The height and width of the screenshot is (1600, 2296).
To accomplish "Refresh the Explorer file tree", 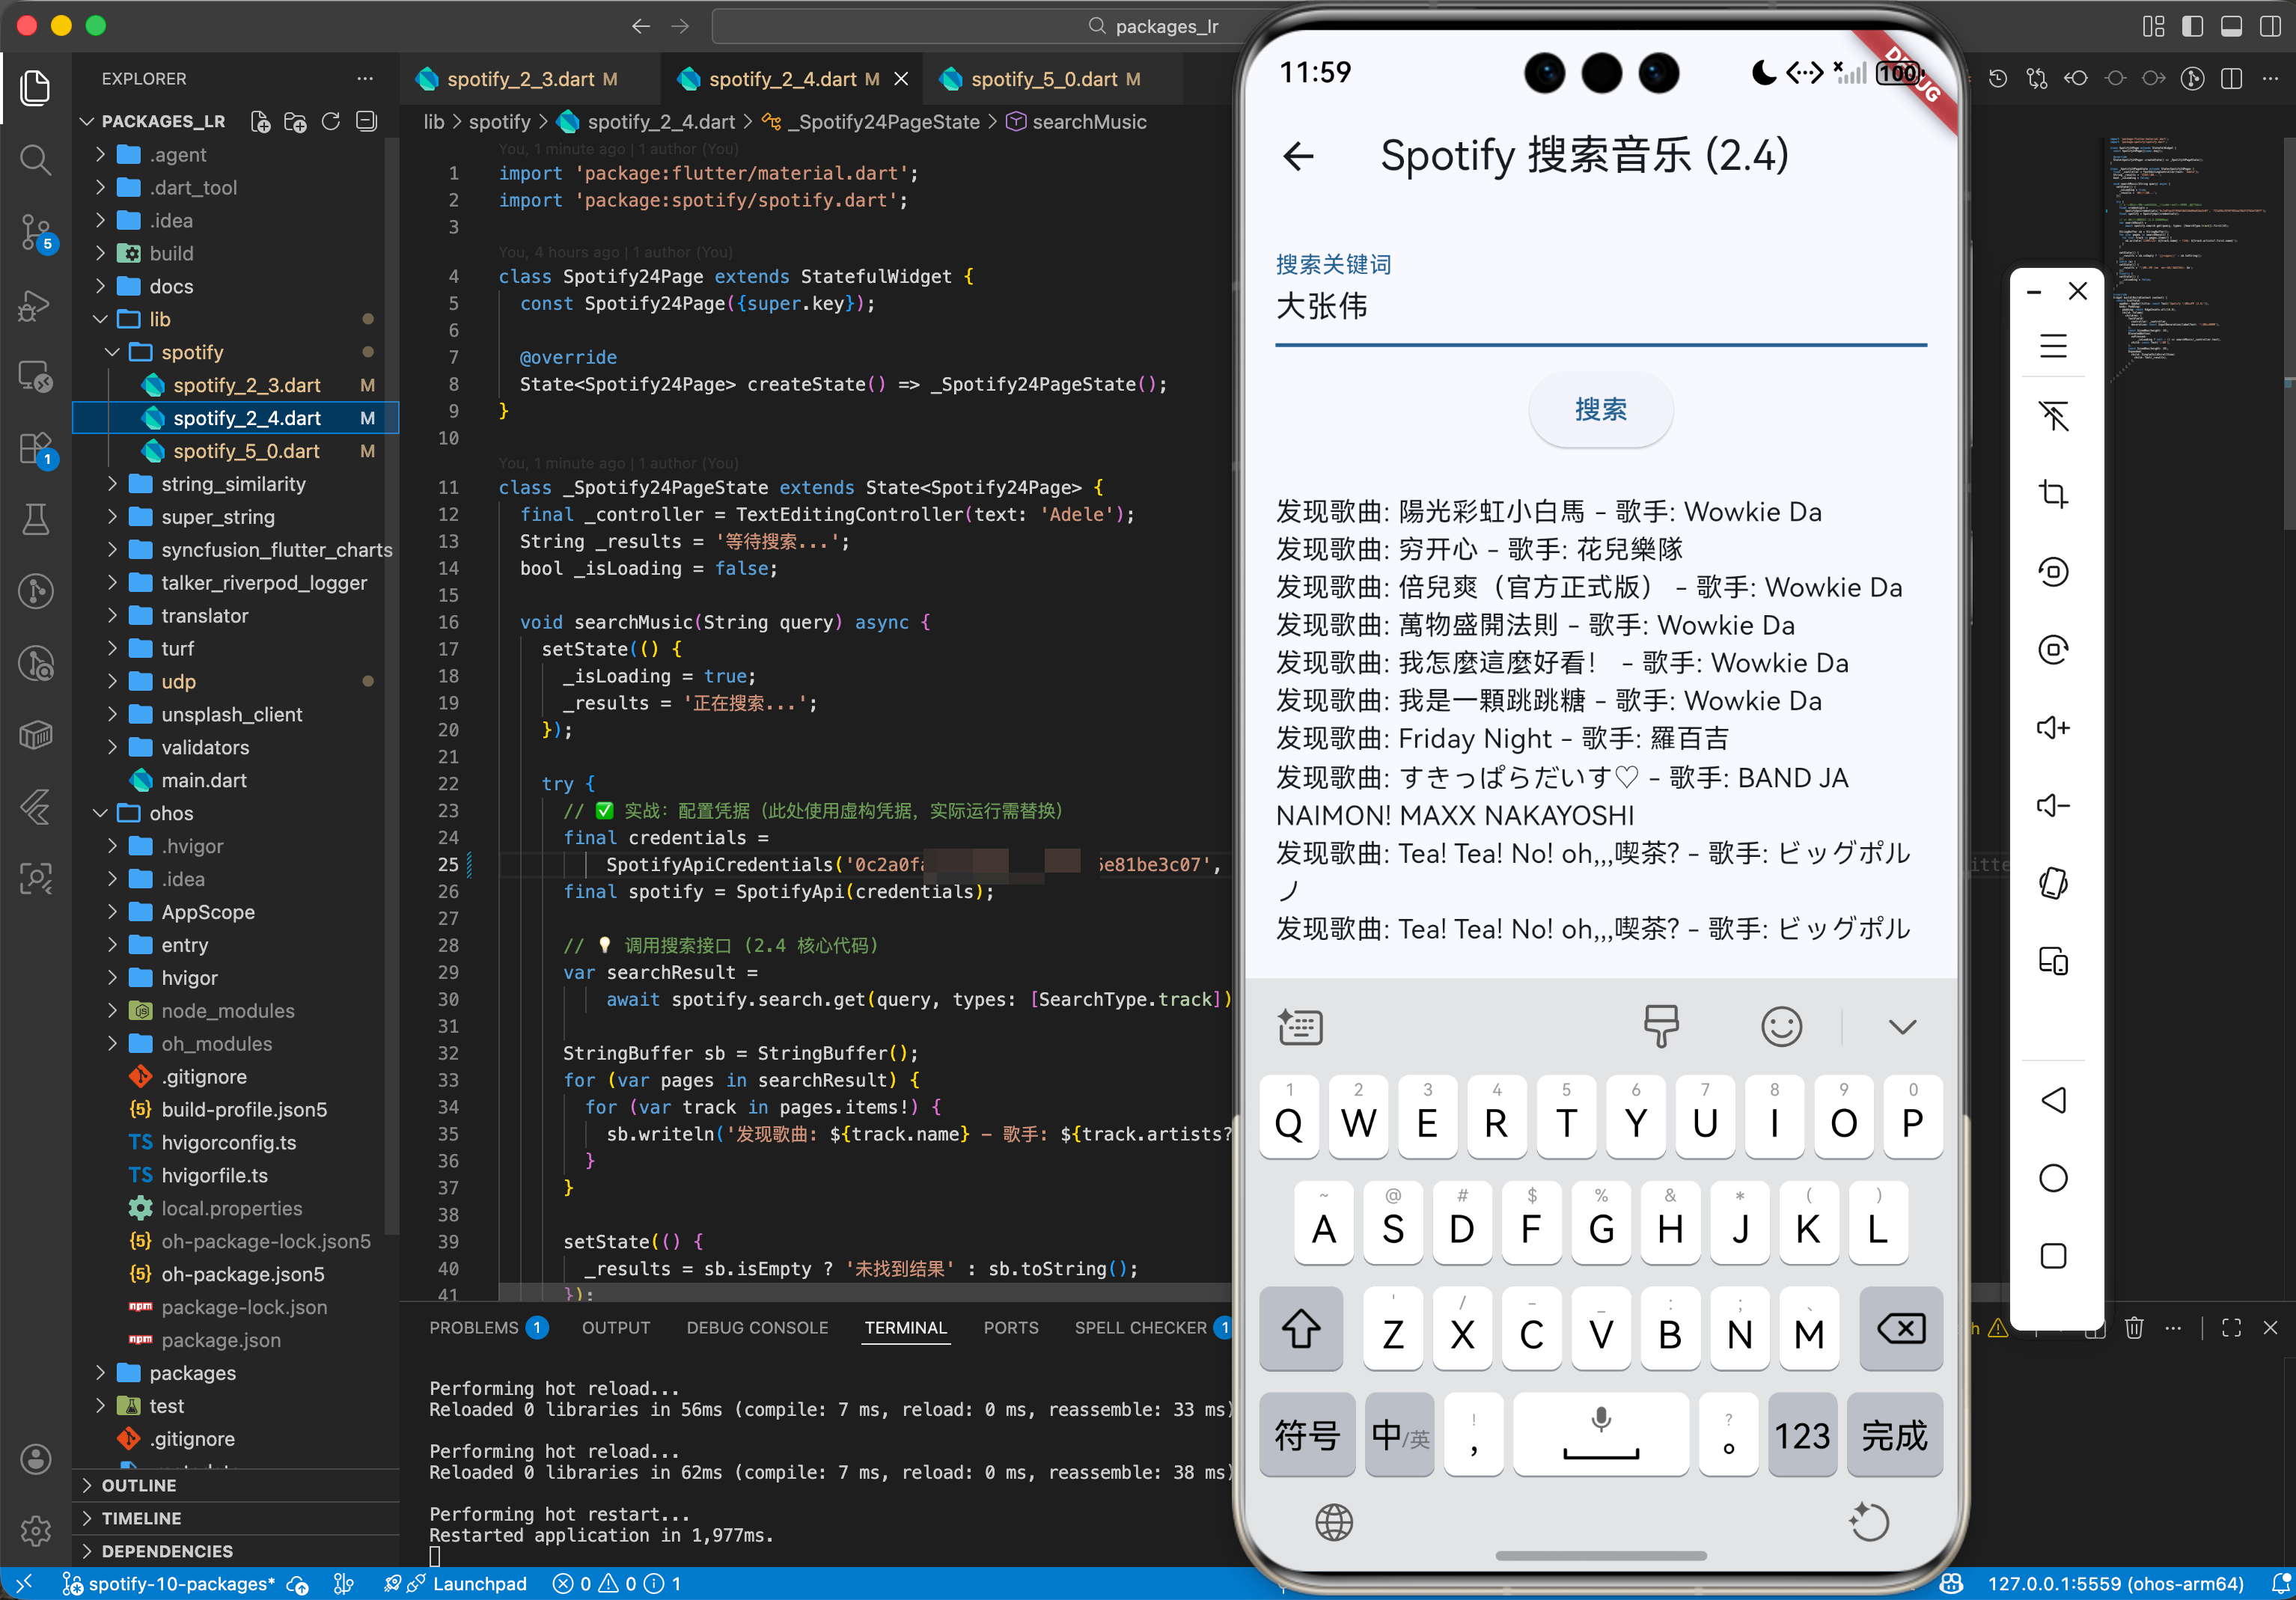I will pyautogui.click(x=331, y=122).
